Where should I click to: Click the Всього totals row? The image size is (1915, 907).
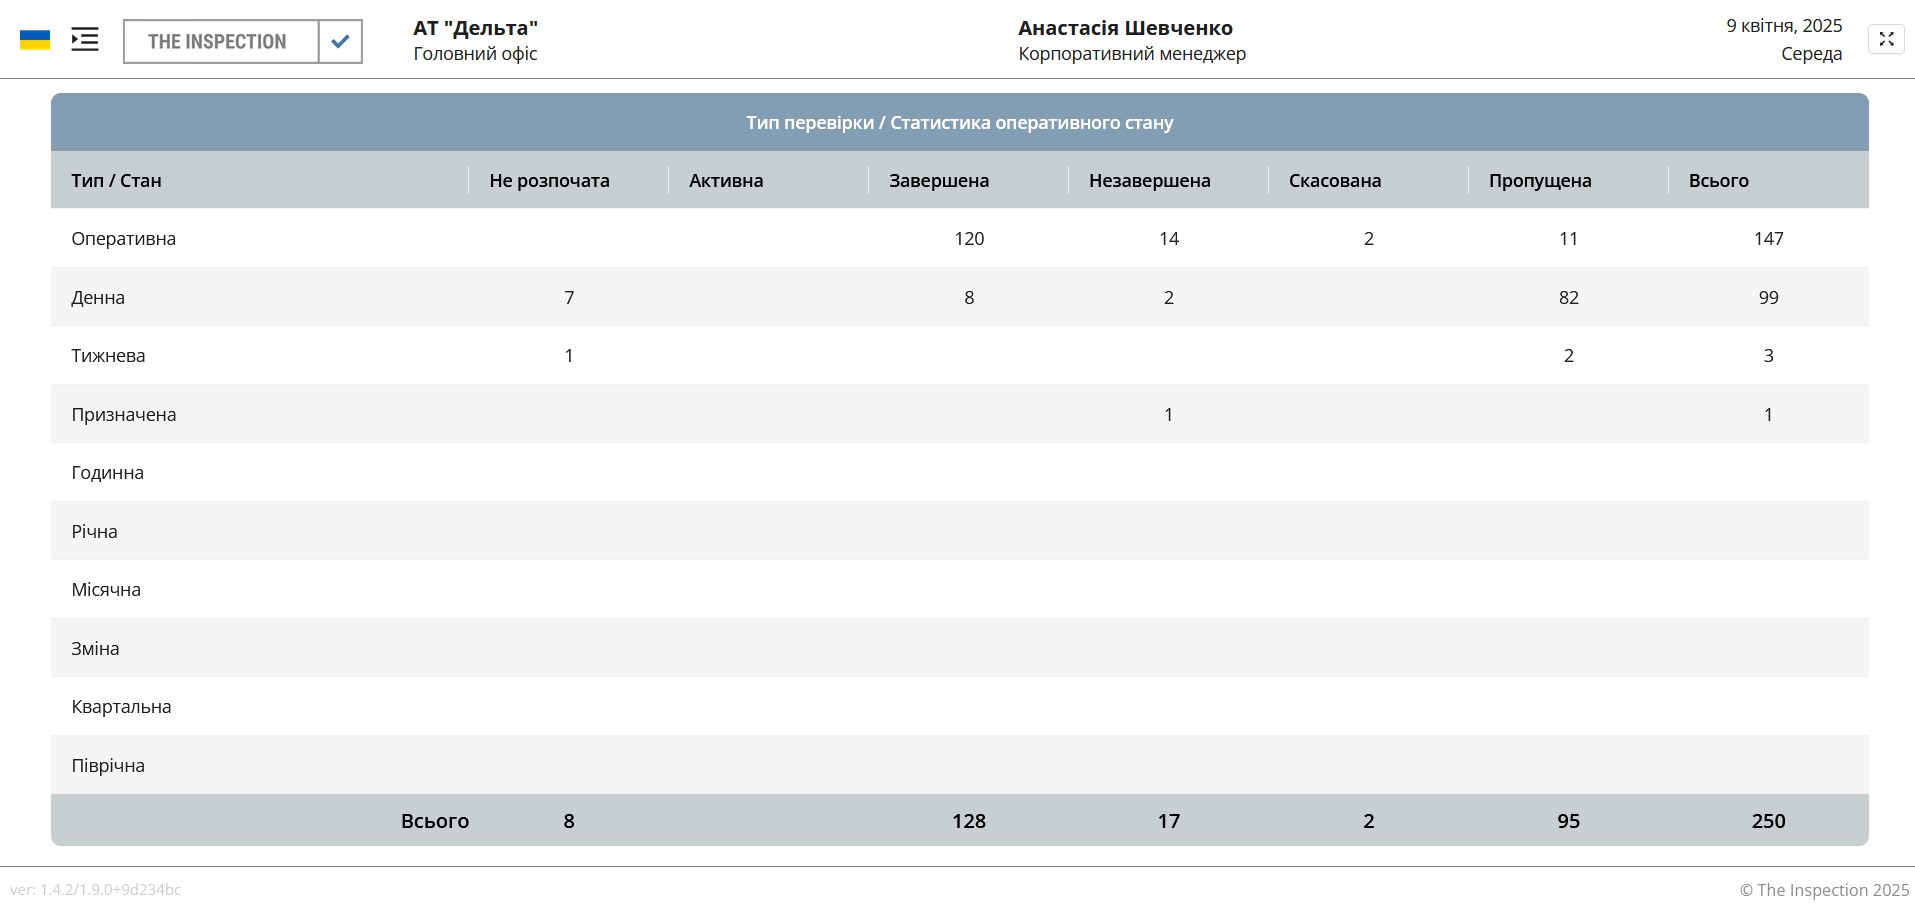point(435,820)
